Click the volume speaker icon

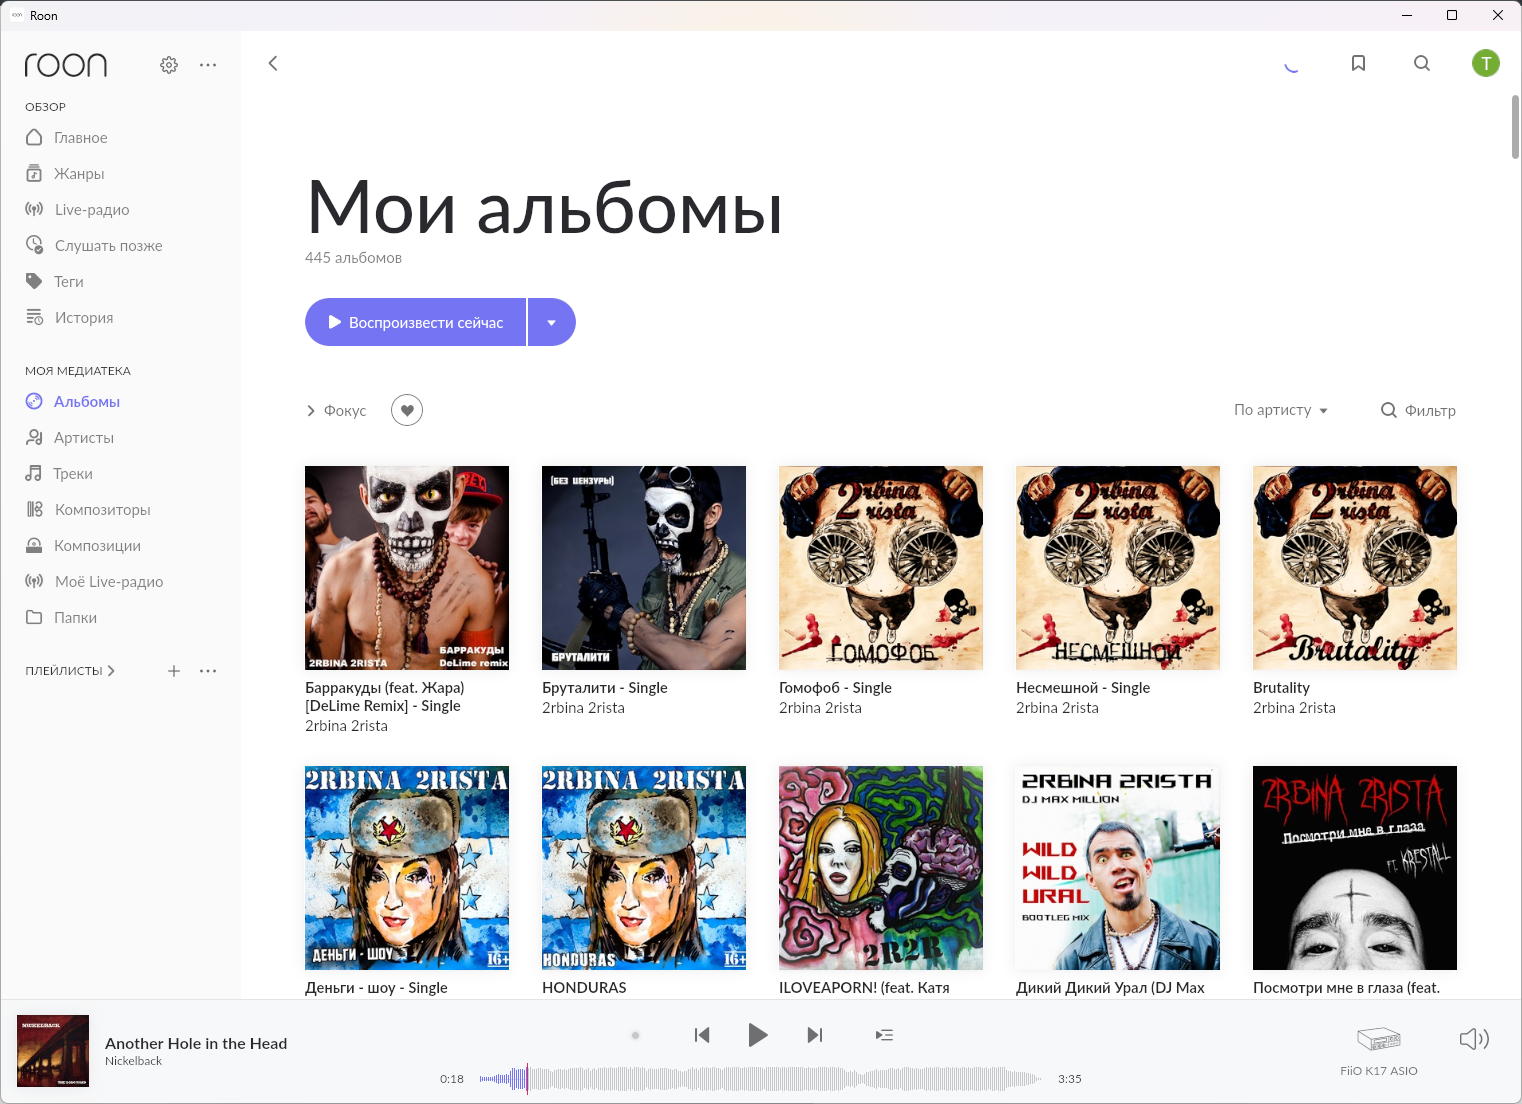click(x=1474, y=1039)
